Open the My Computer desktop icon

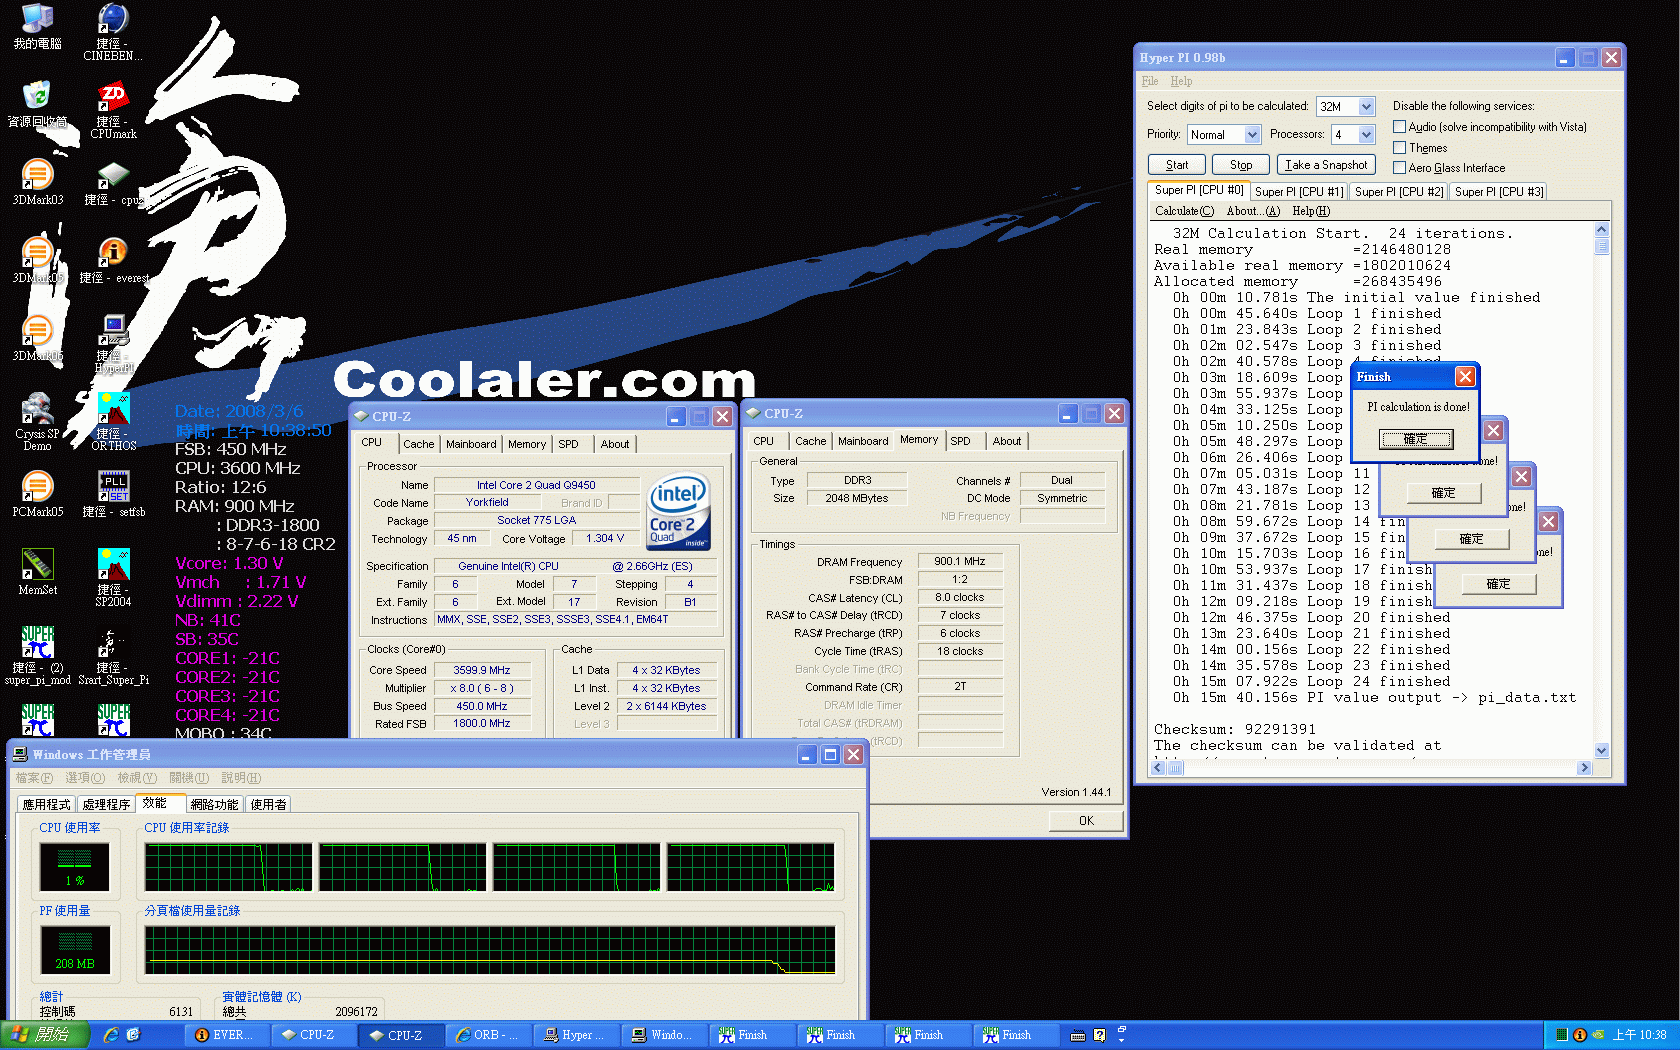(x=37, y=25)
